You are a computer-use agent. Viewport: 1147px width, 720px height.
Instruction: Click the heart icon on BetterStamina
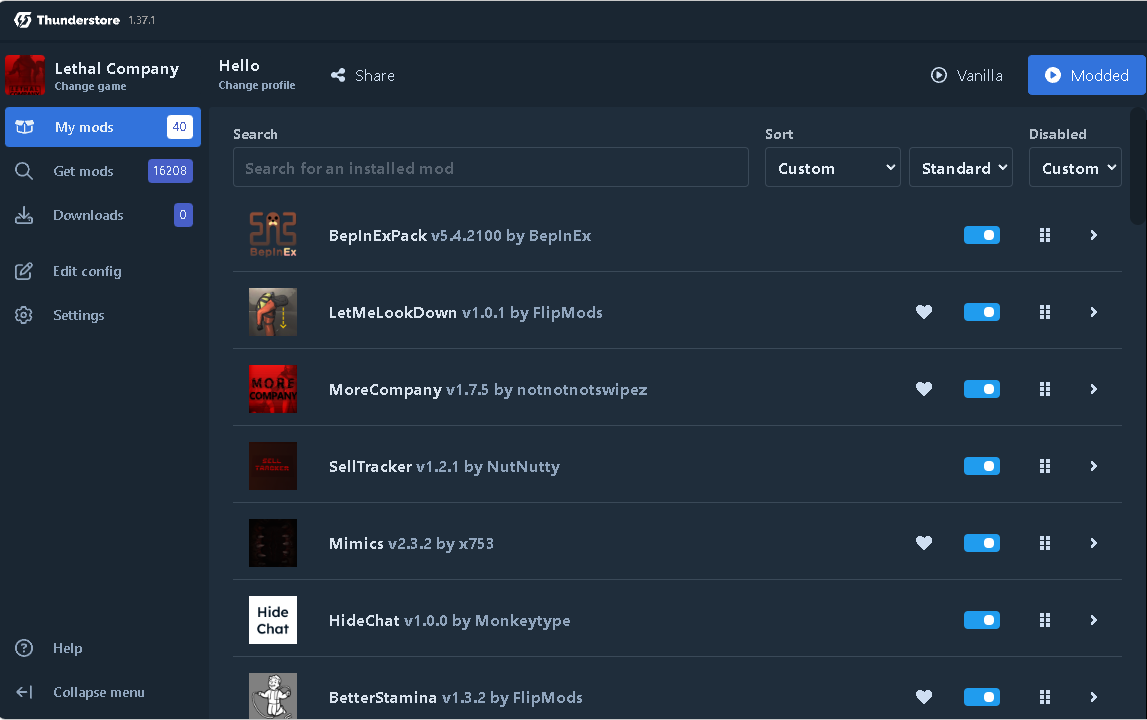pos(924,697)
